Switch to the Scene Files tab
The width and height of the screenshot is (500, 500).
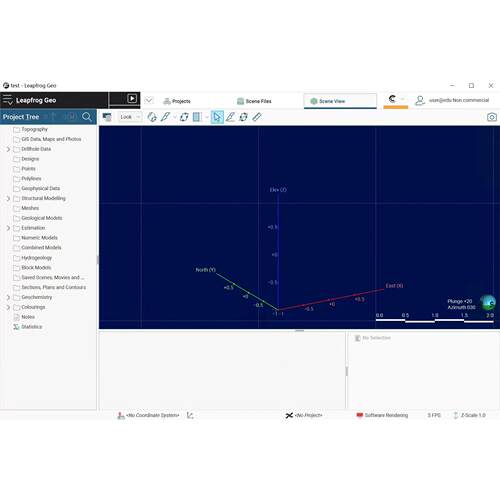254,101
